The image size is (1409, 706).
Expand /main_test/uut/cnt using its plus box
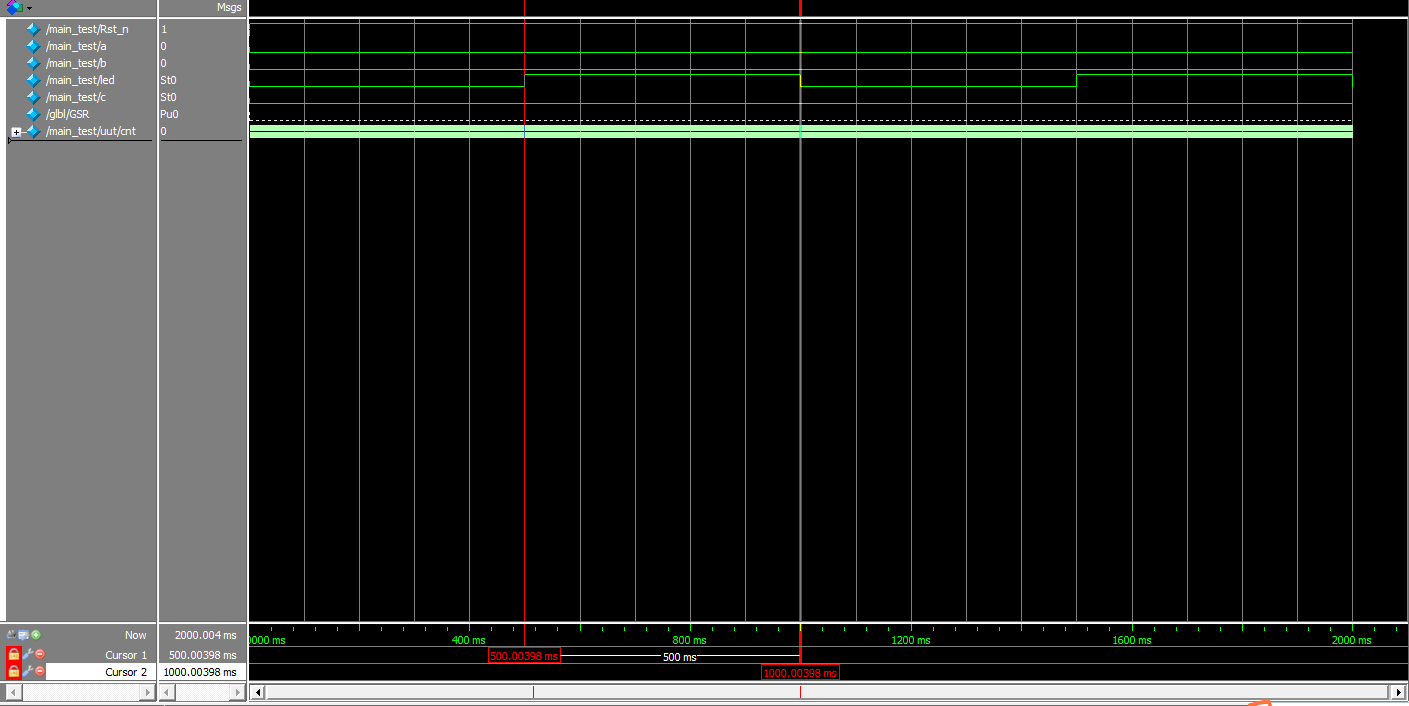(x=16, y=131)
